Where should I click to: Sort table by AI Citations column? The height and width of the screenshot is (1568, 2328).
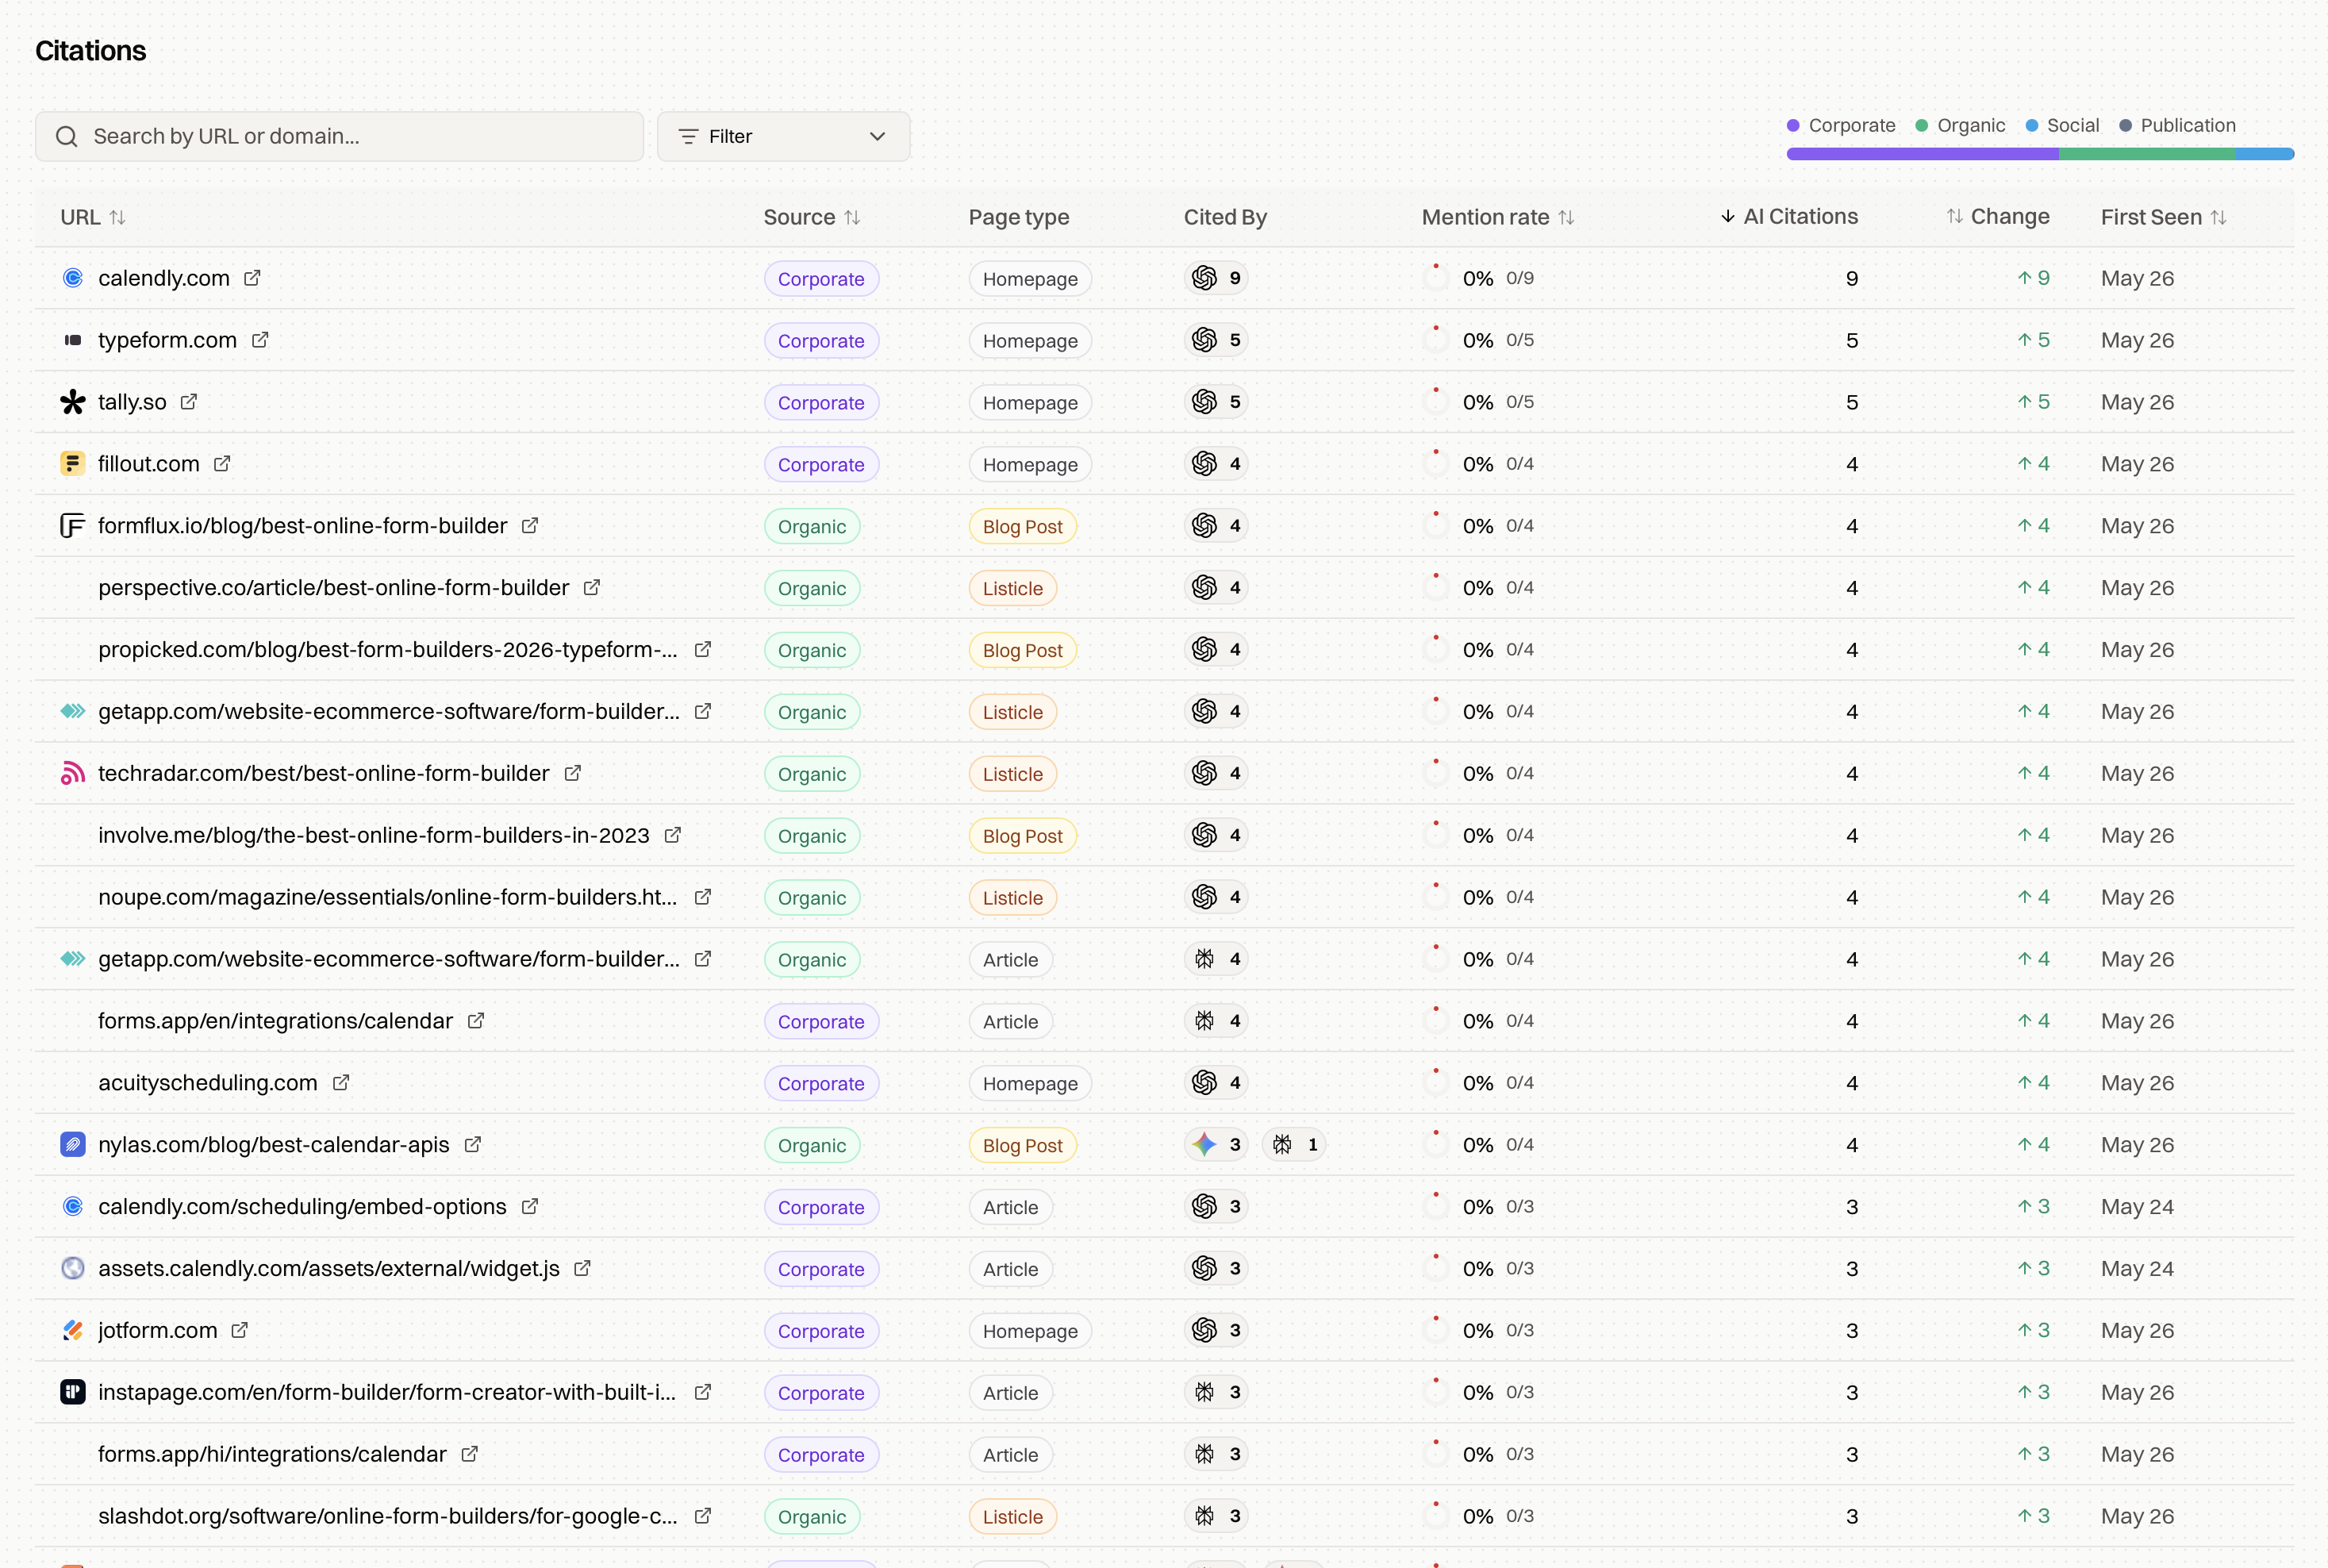coord(1789,217)
